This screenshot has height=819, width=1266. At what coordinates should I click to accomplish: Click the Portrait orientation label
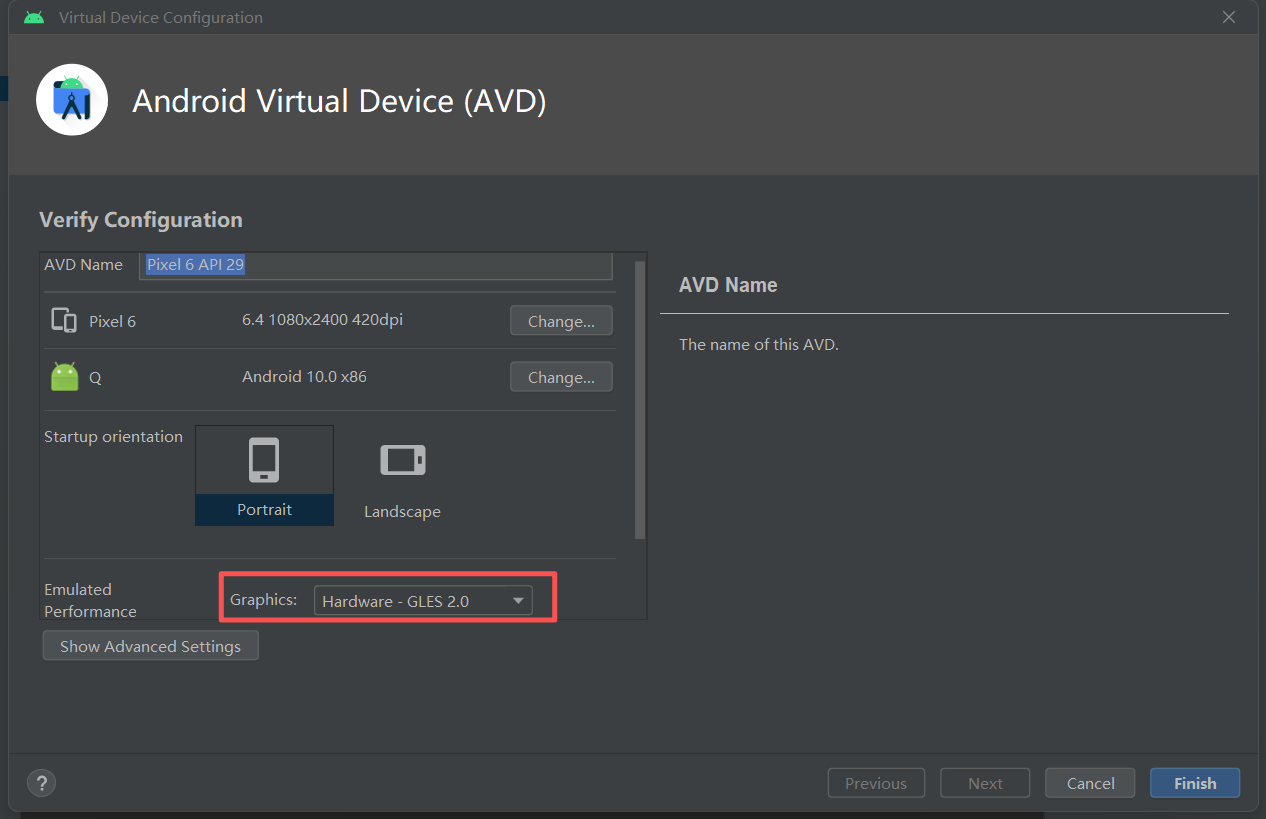pyautogui.click(x=264, y=510)
